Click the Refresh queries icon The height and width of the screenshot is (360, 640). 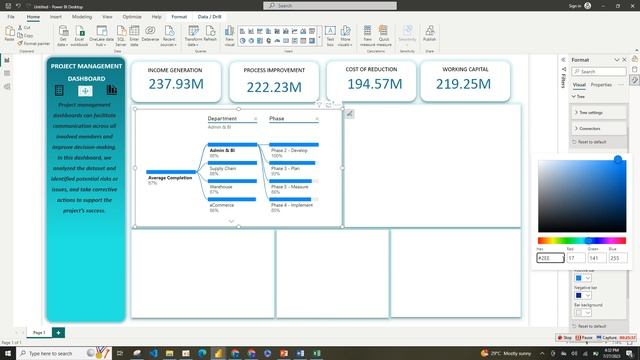(210, 33)
